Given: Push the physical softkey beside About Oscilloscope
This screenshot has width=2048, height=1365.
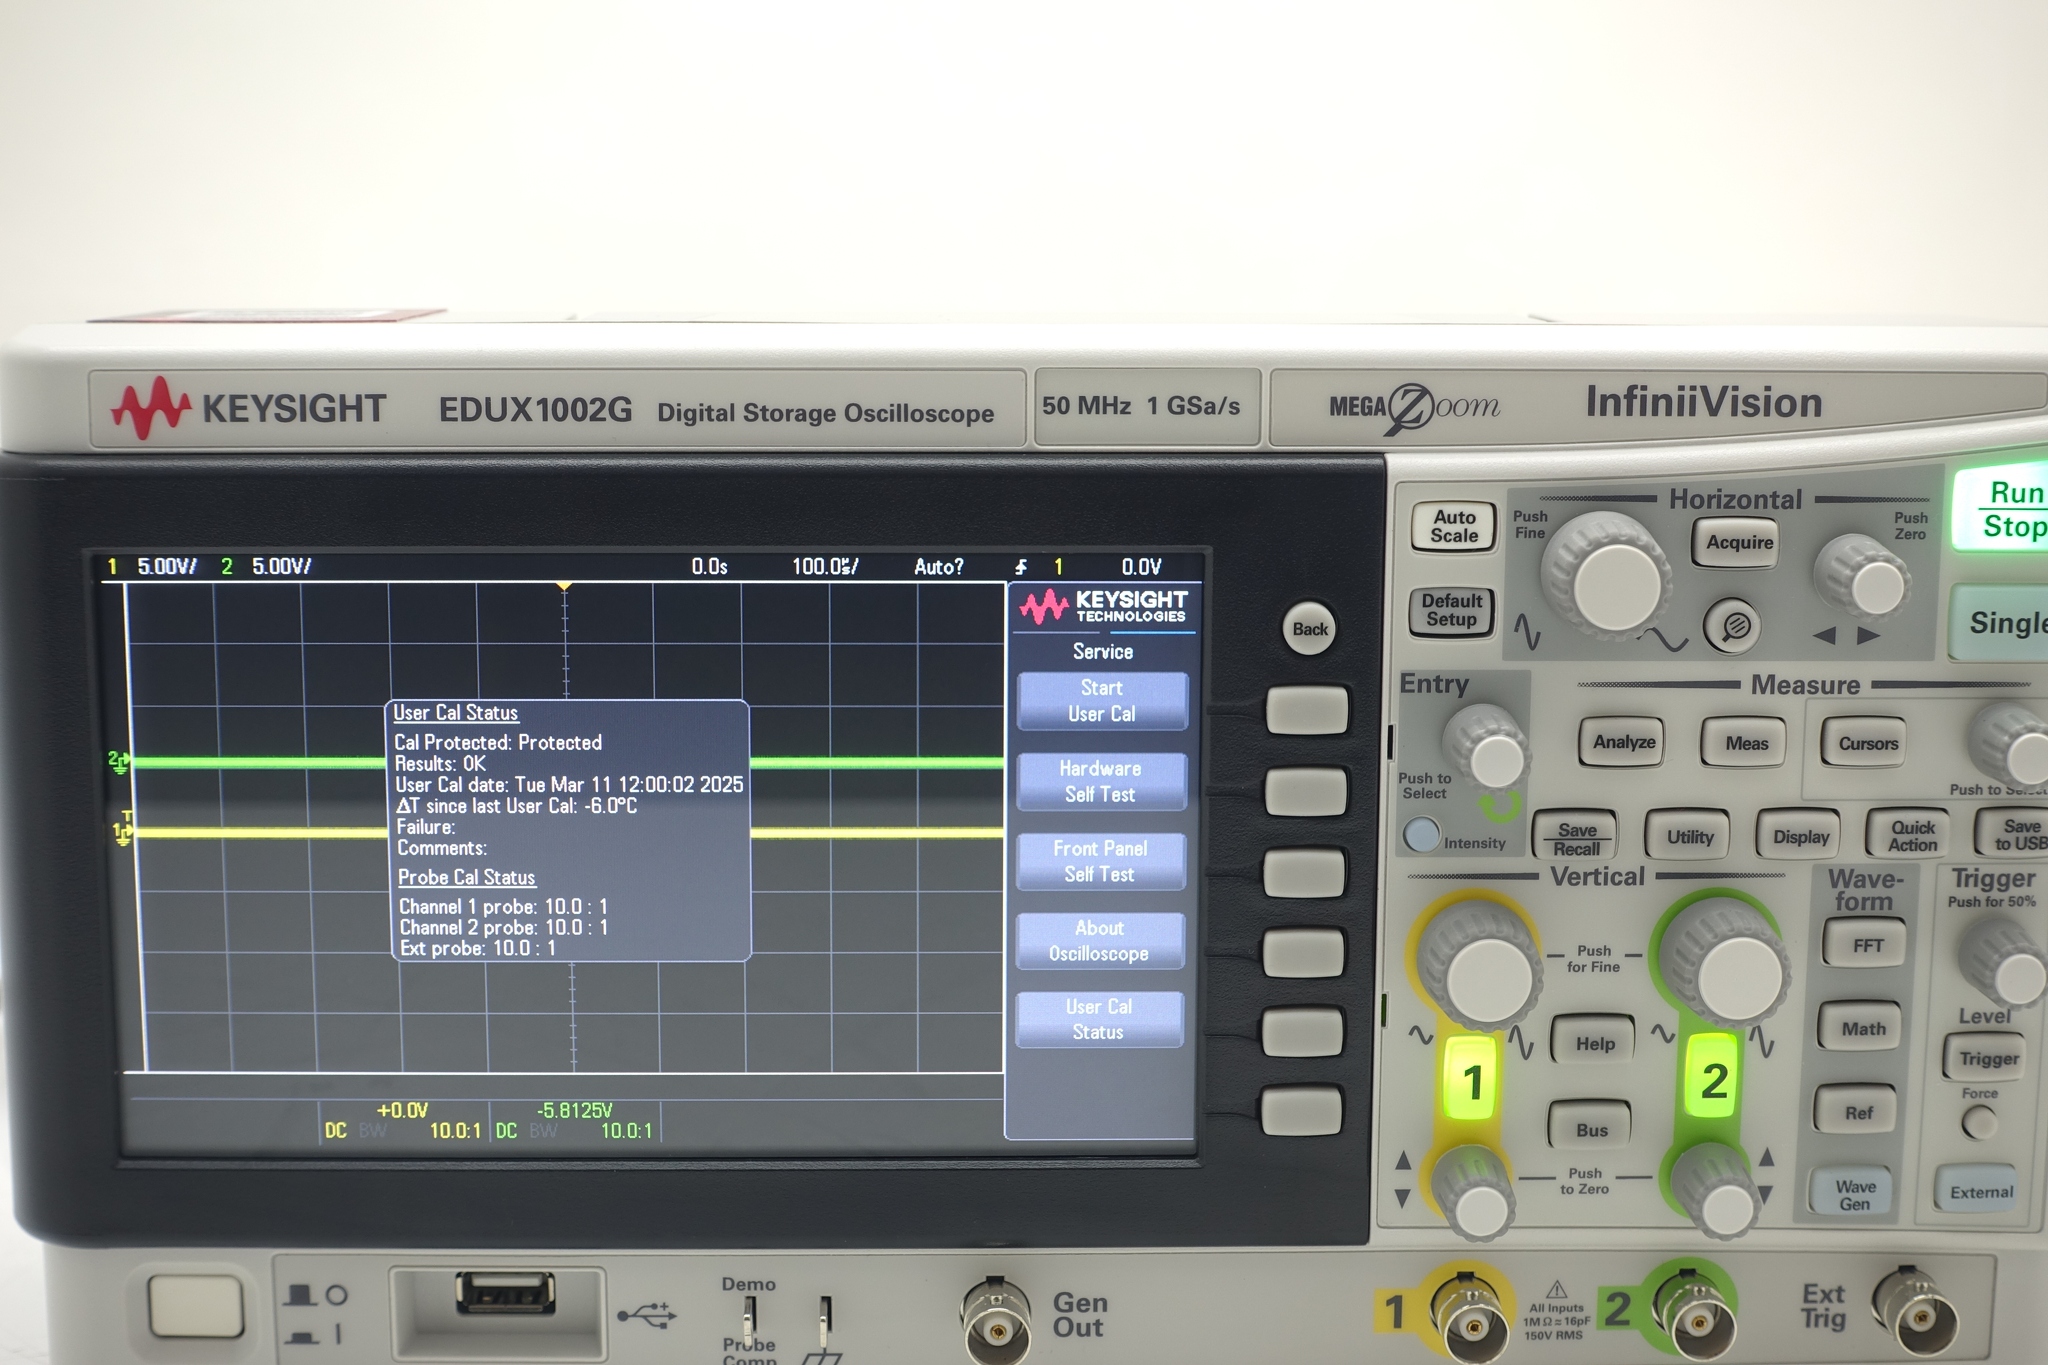Looking at the screenshot, I should point(1304,952).
